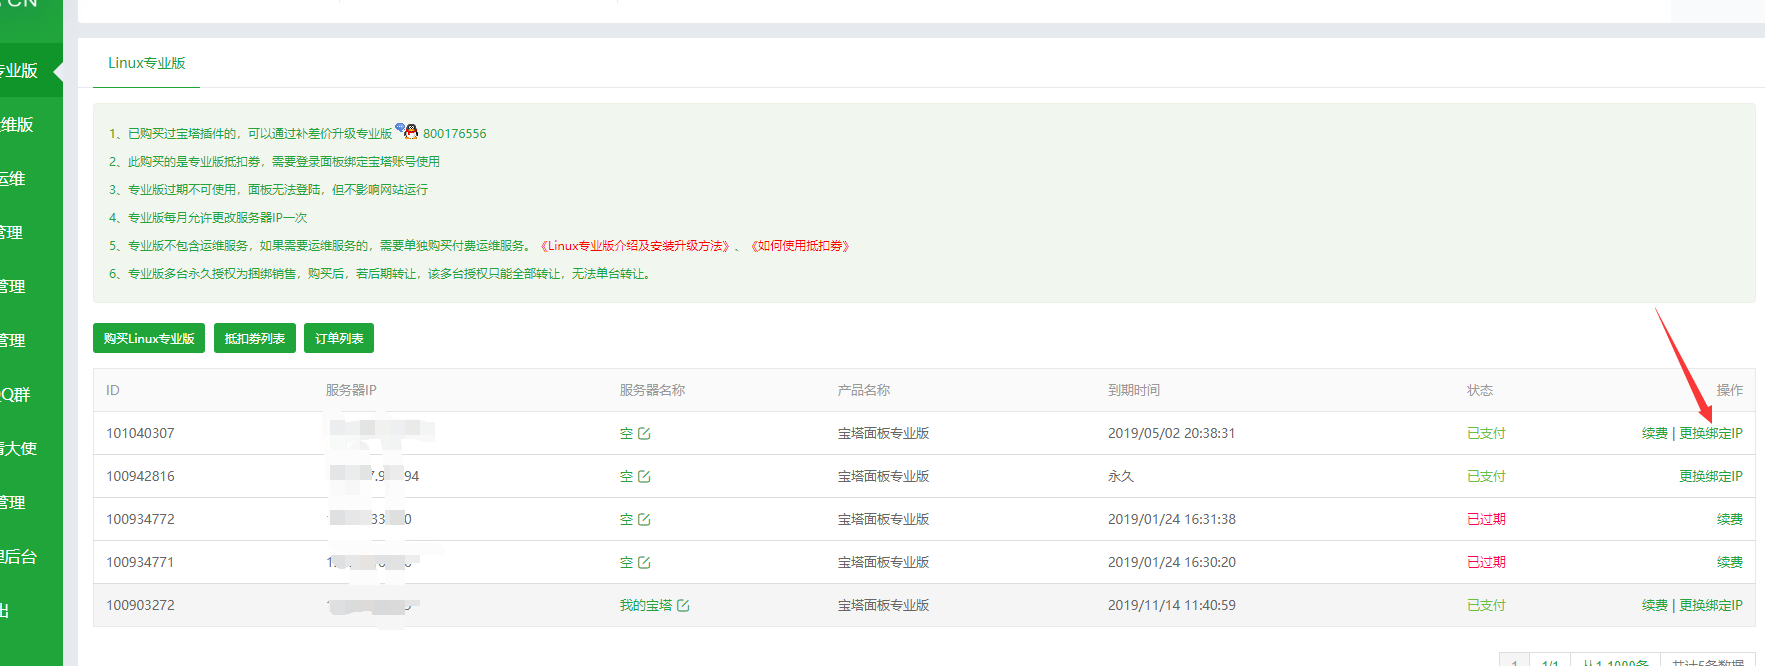Click expiry time 2019/11/14 11:40:59
This screenshot has height=666, width=1765.
click(x=1172, y=606)
